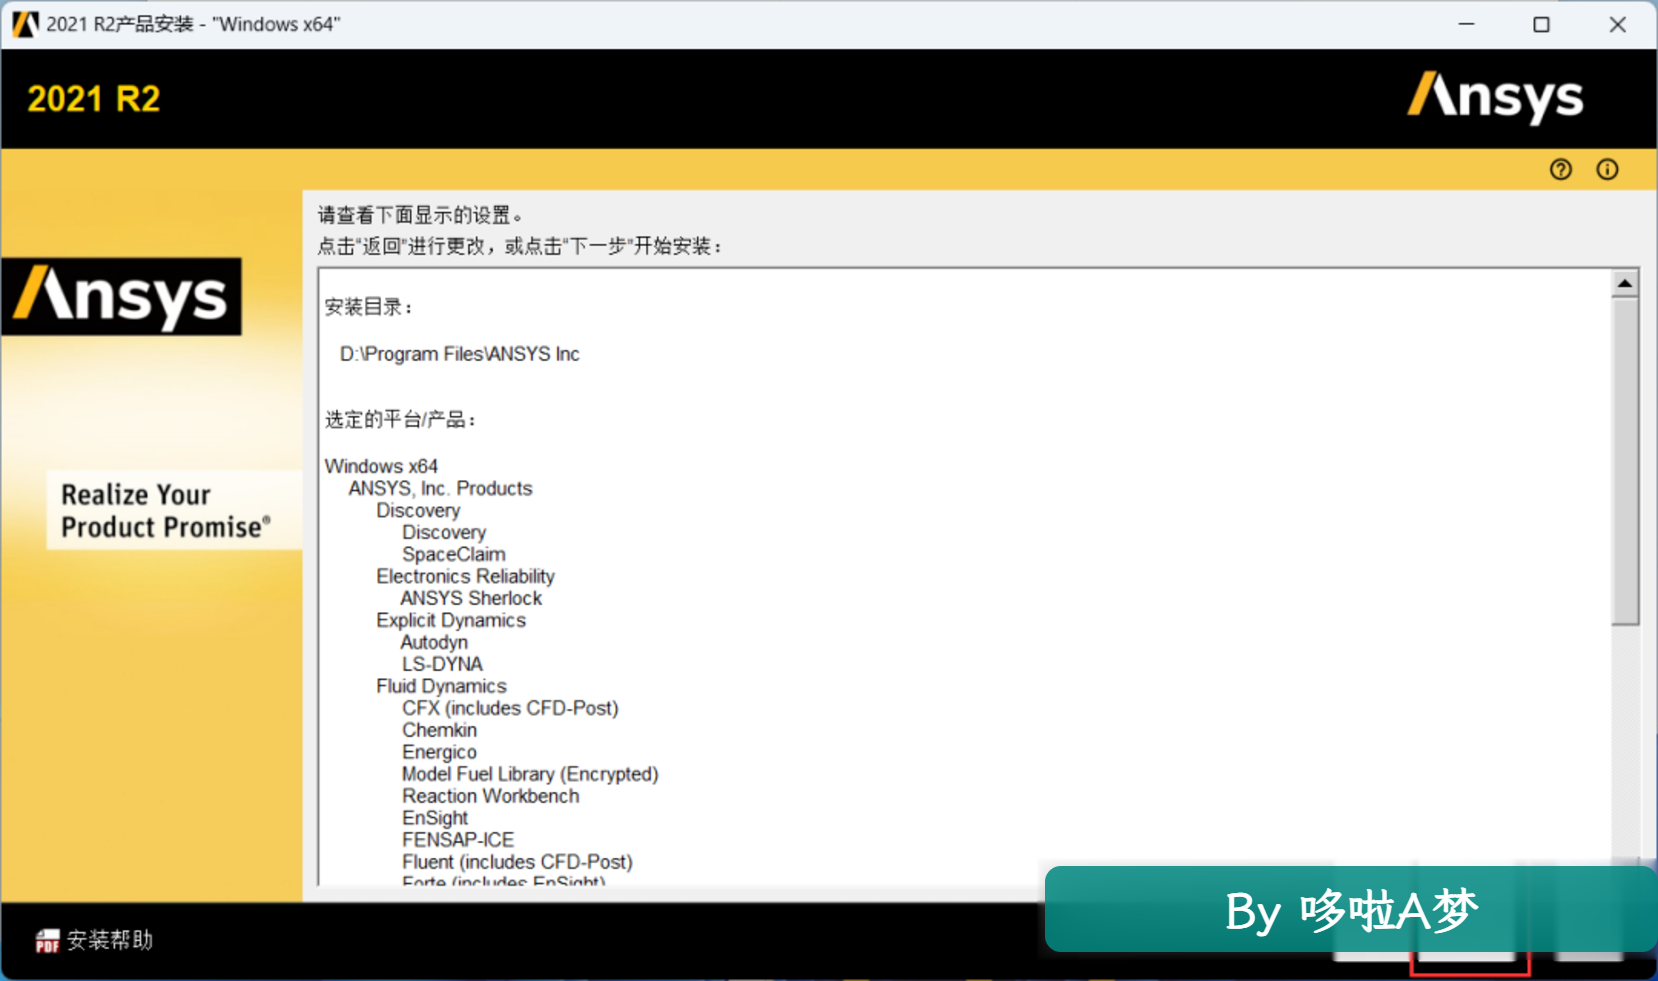Minimize the installer window
This screenshot has height=981, width=1658.
click(1466, 24)
